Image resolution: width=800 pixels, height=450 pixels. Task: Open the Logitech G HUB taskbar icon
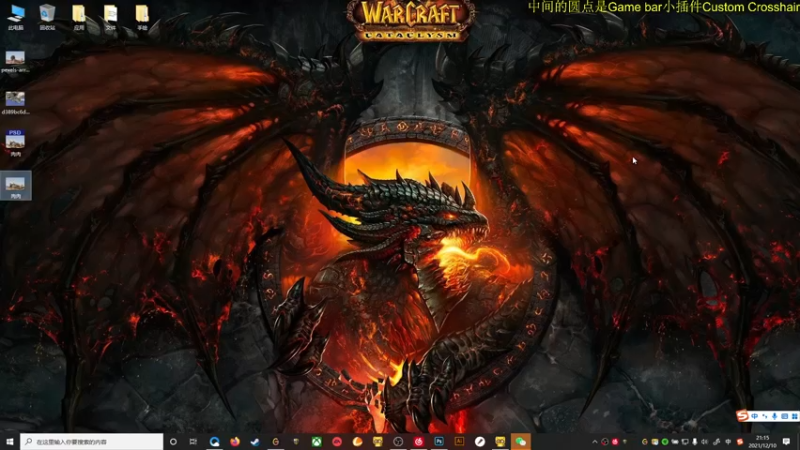click(x=276, y=442)
